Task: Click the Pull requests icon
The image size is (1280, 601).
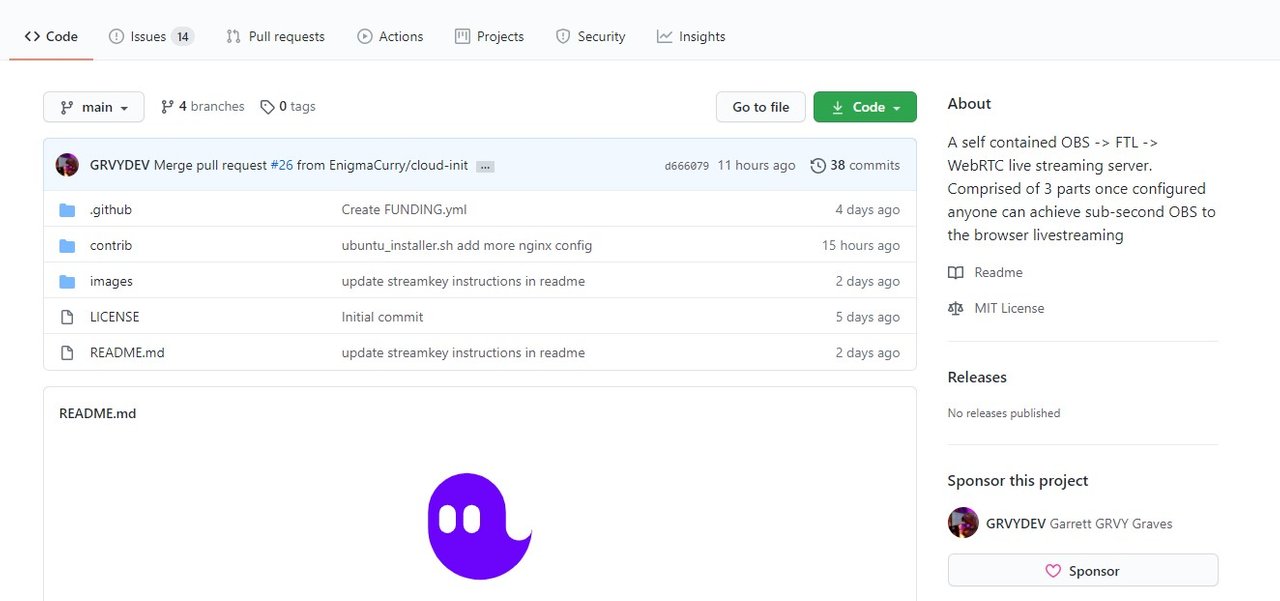Action: [x=234, y=37]
